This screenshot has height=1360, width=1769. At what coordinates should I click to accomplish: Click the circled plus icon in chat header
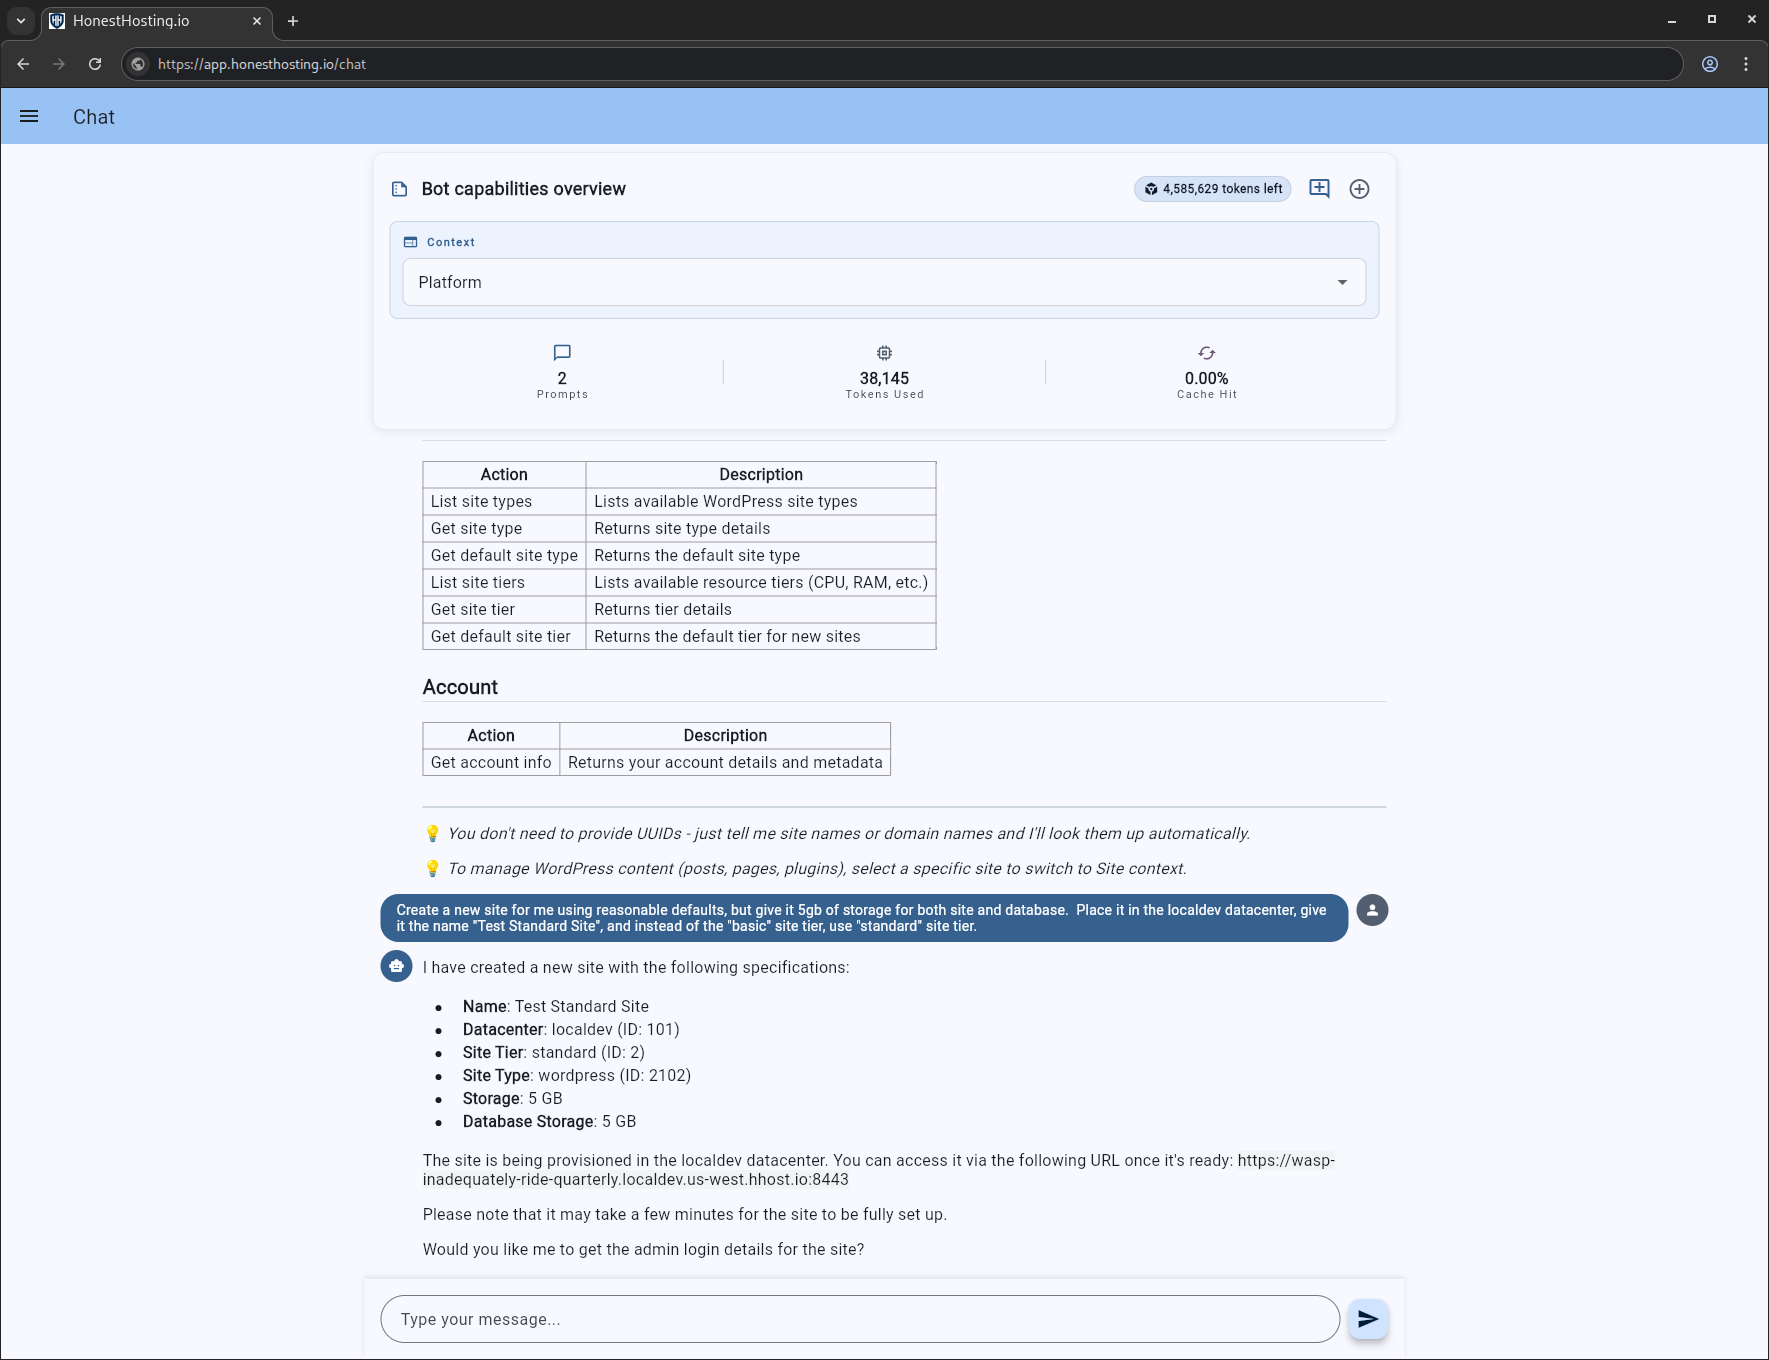click(x=1359, y=189)
